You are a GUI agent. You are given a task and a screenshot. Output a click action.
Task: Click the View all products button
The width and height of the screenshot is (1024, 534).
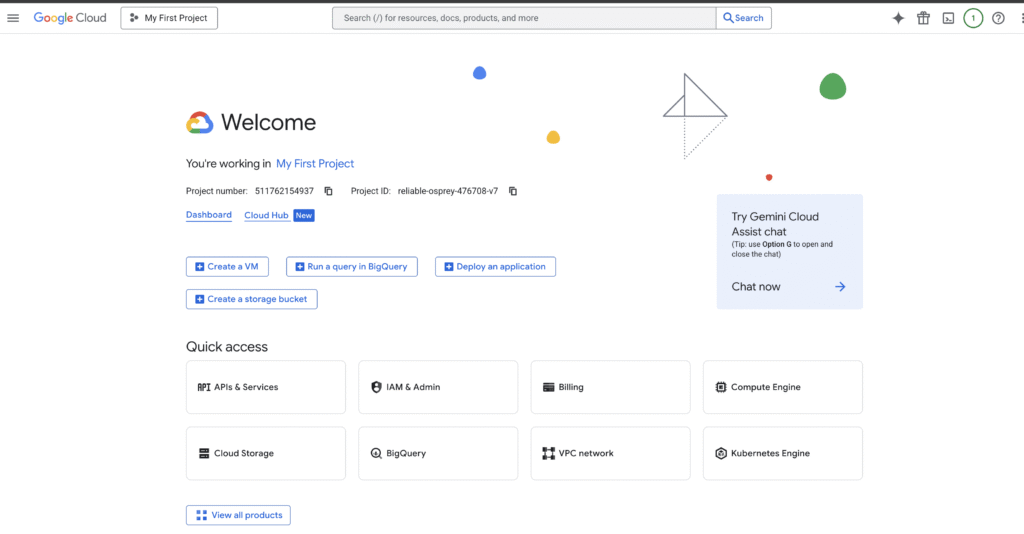238,515
